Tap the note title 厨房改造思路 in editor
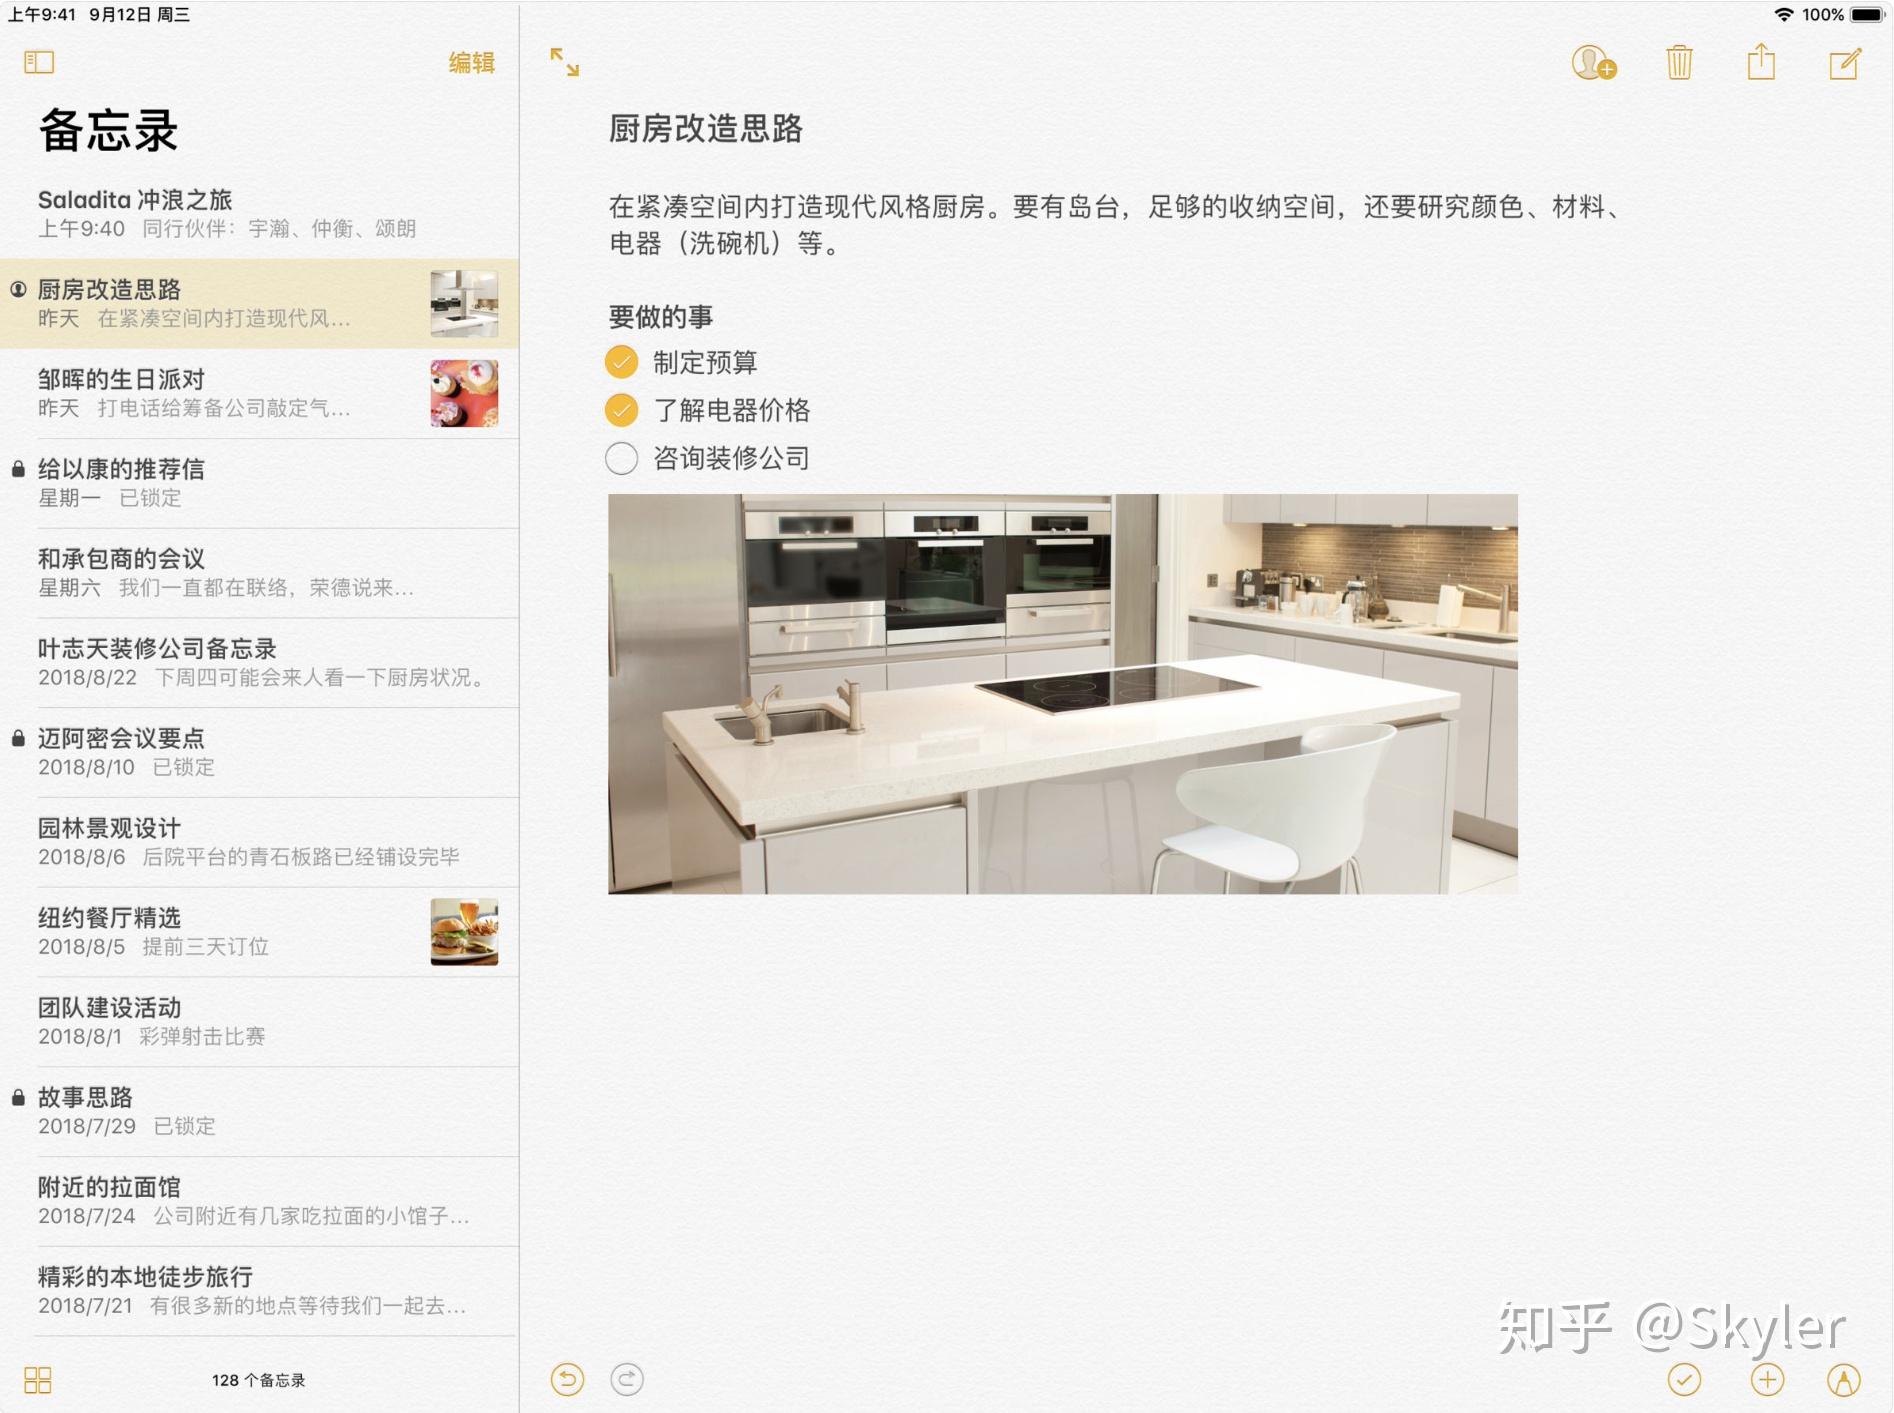Image resolution: width=1894 pixels, height=1413 pixels. click(x=705, y=129)
